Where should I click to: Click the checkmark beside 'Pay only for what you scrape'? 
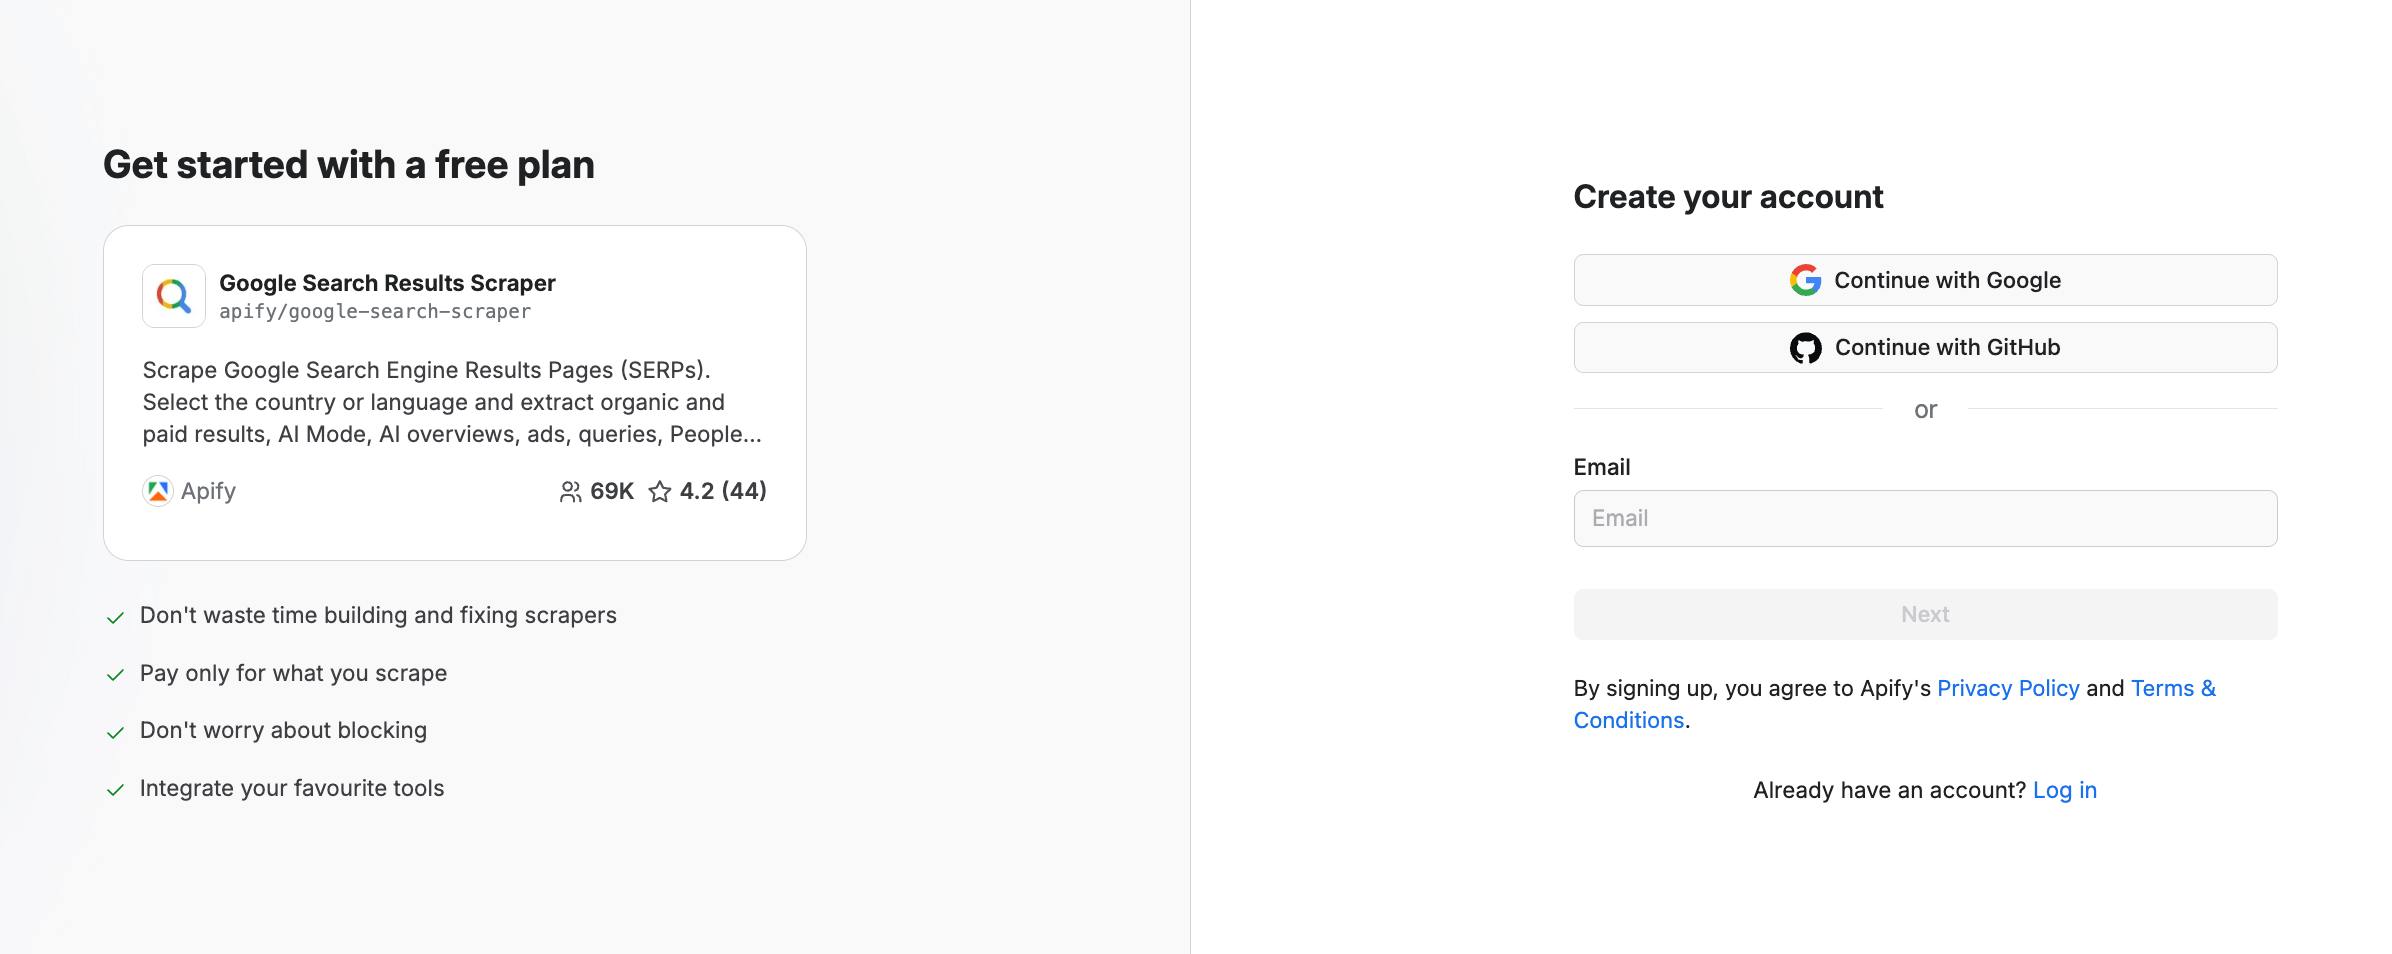(x=116, y=675)
